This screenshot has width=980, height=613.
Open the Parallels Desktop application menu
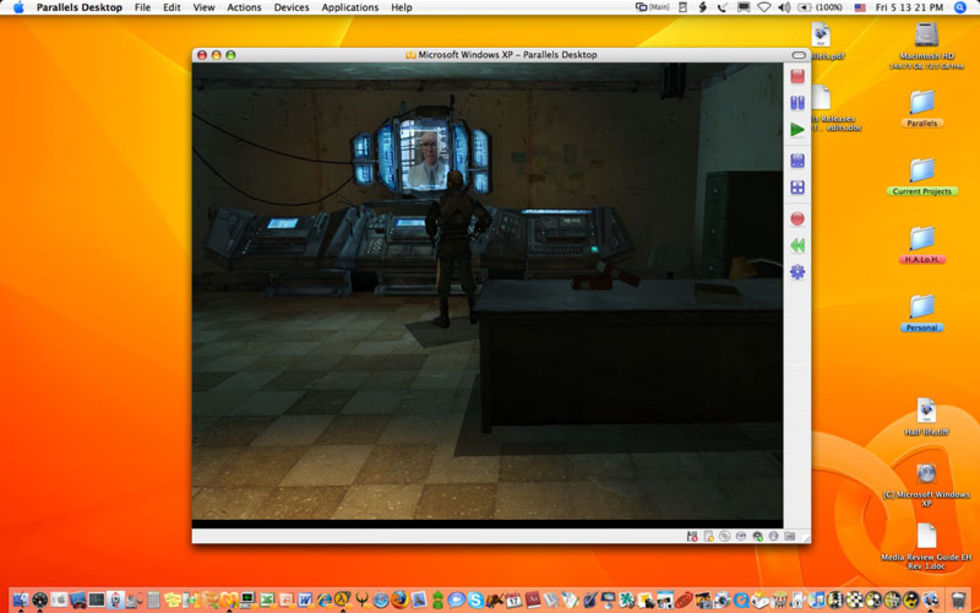(x=79, y=7)
